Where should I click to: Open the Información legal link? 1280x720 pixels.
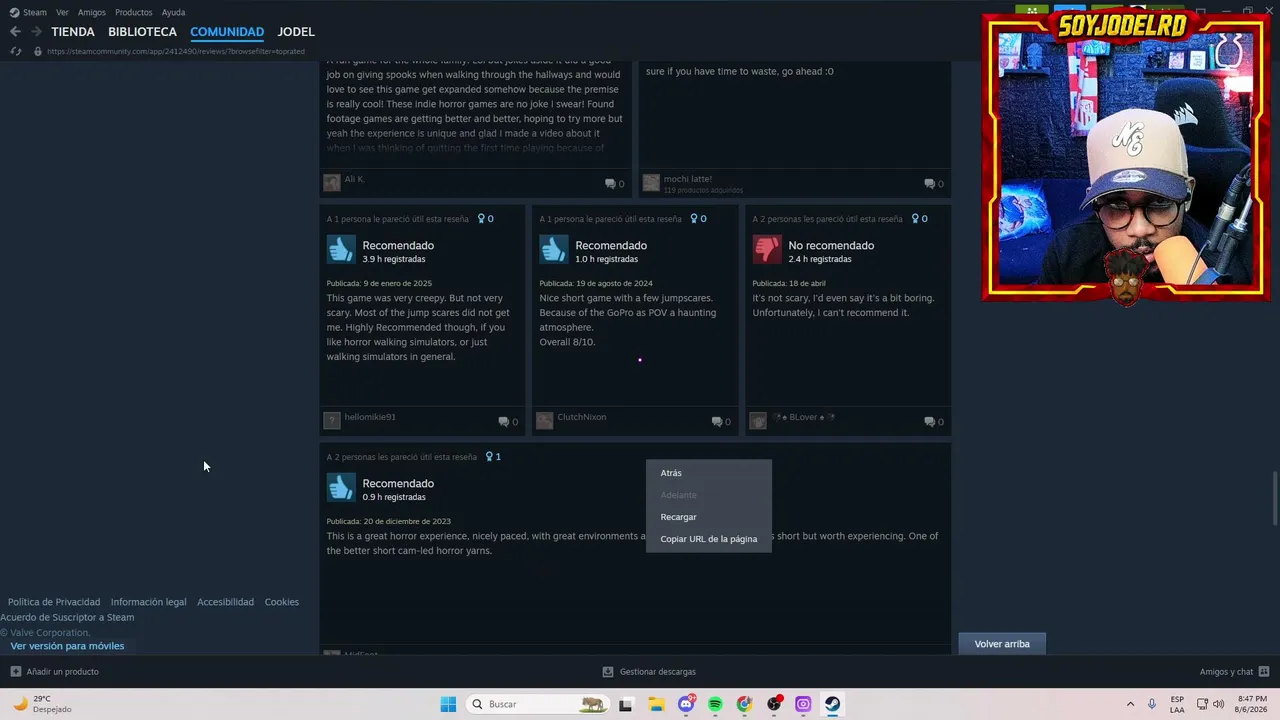149,602
